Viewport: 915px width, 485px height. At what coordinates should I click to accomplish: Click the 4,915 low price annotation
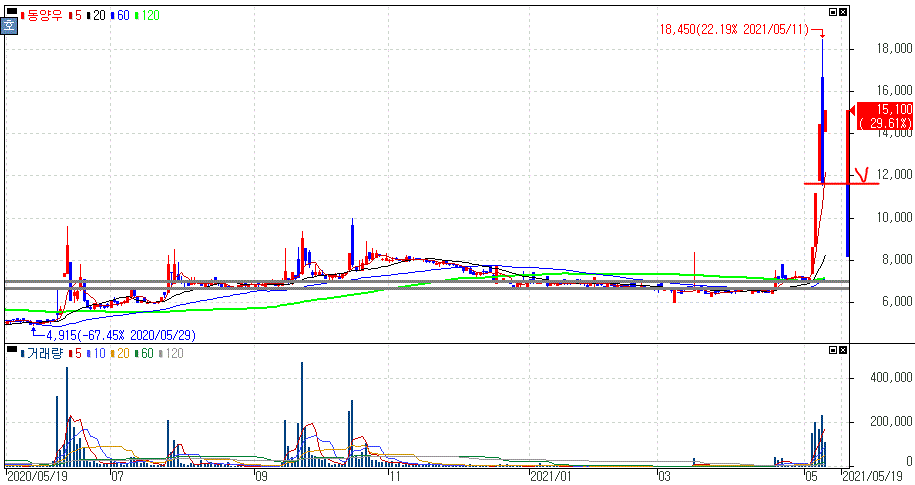(121, 336)
